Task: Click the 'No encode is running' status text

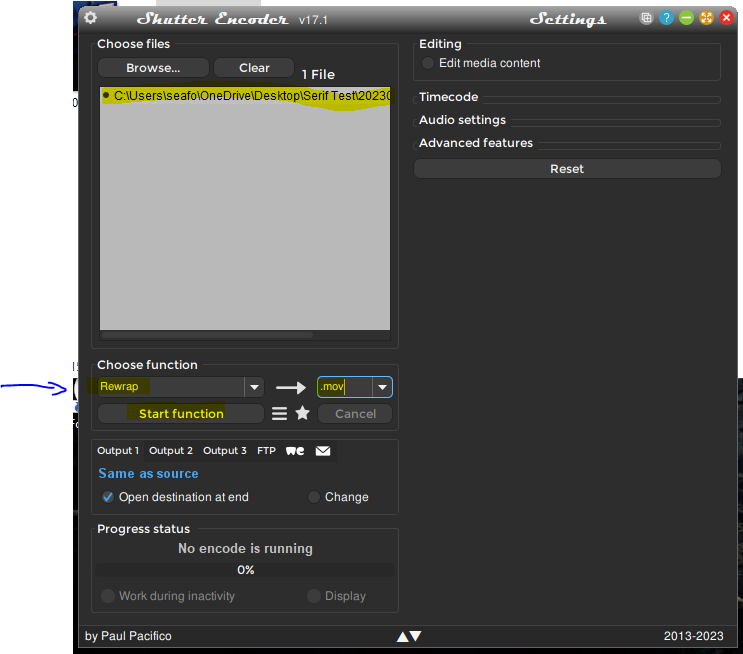Action: coord(245,549)
